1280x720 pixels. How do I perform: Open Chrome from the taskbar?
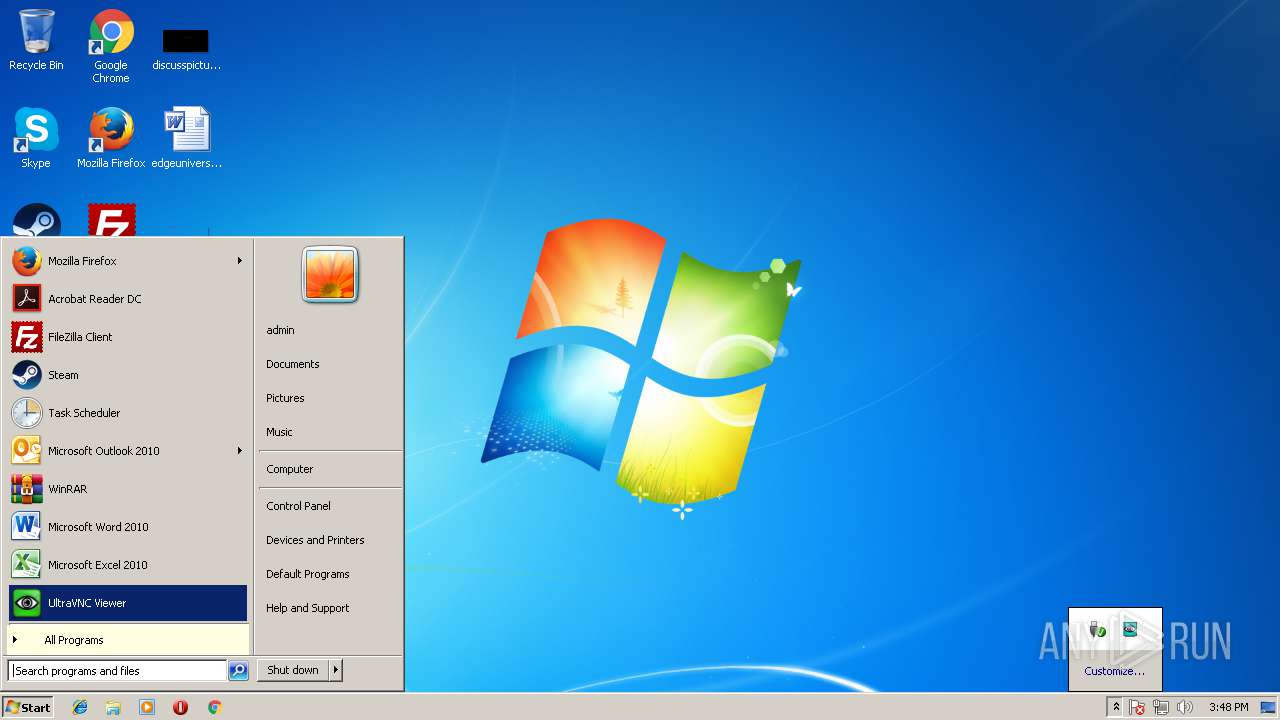pos(214,707)
